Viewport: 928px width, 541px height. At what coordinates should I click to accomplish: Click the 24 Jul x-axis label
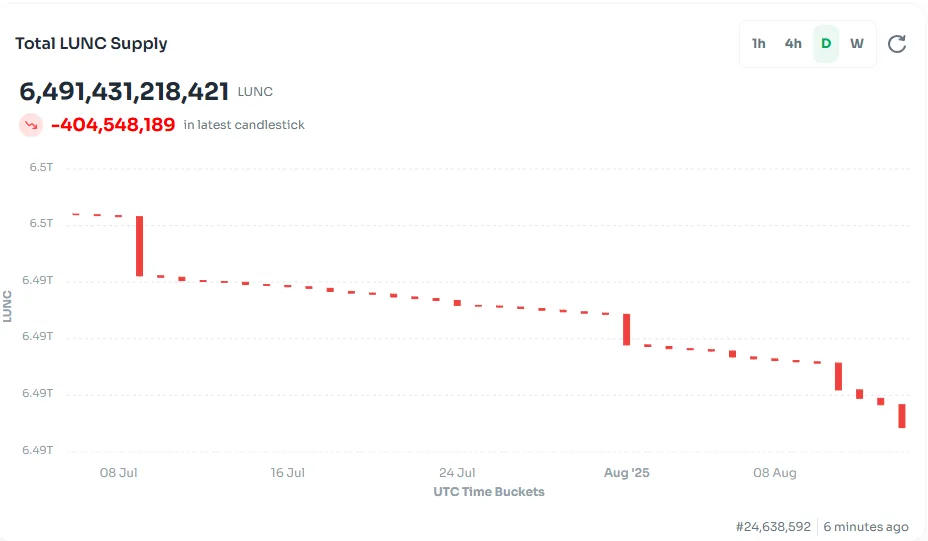coord(457,473)
